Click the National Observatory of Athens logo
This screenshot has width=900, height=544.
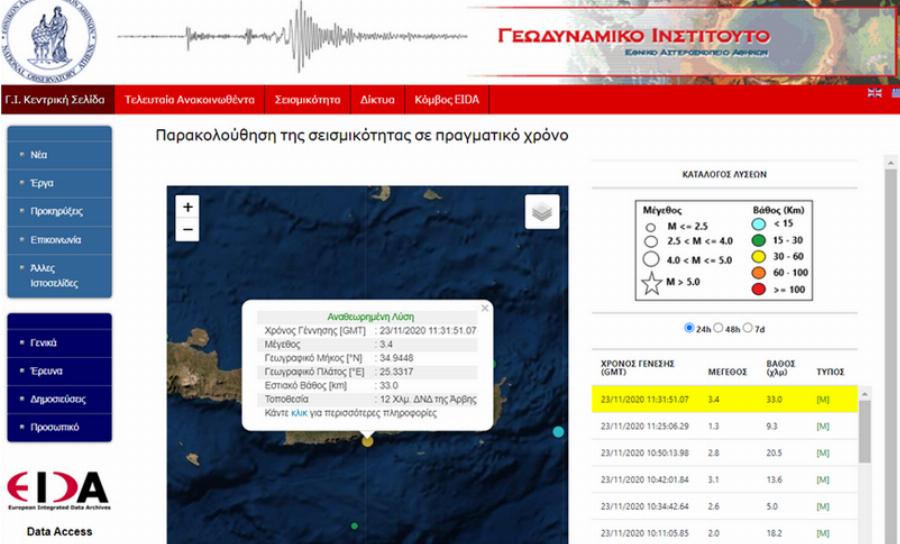tap(49, 41)
